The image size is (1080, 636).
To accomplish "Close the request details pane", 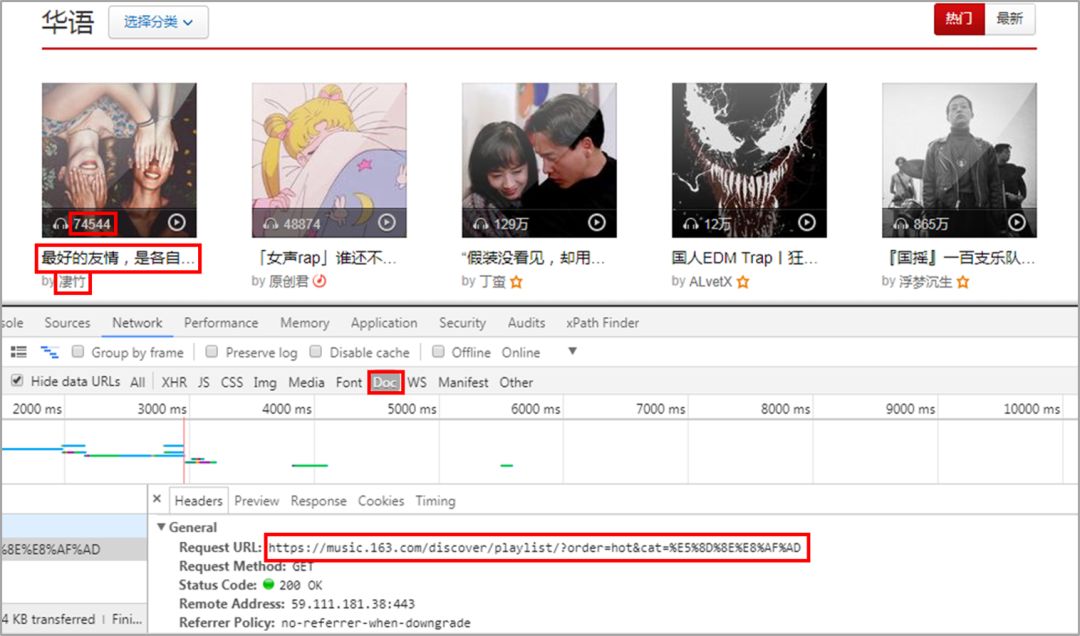I will 157,499.
